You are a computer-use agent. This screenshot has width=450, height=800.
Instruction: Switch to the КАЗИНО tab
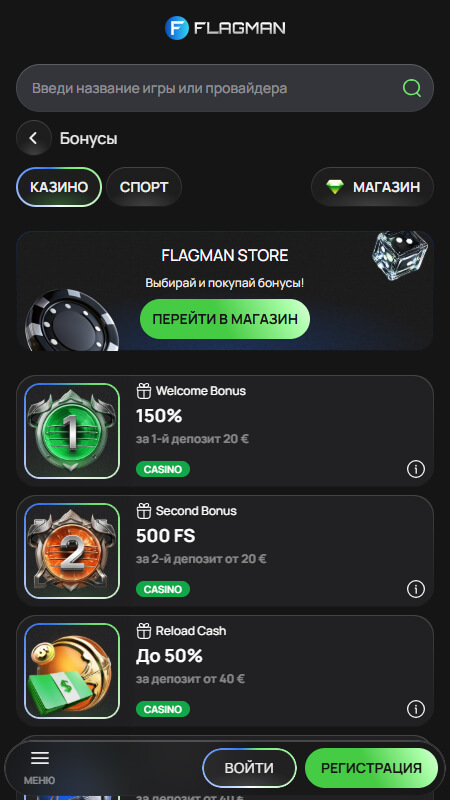(59, 187)
